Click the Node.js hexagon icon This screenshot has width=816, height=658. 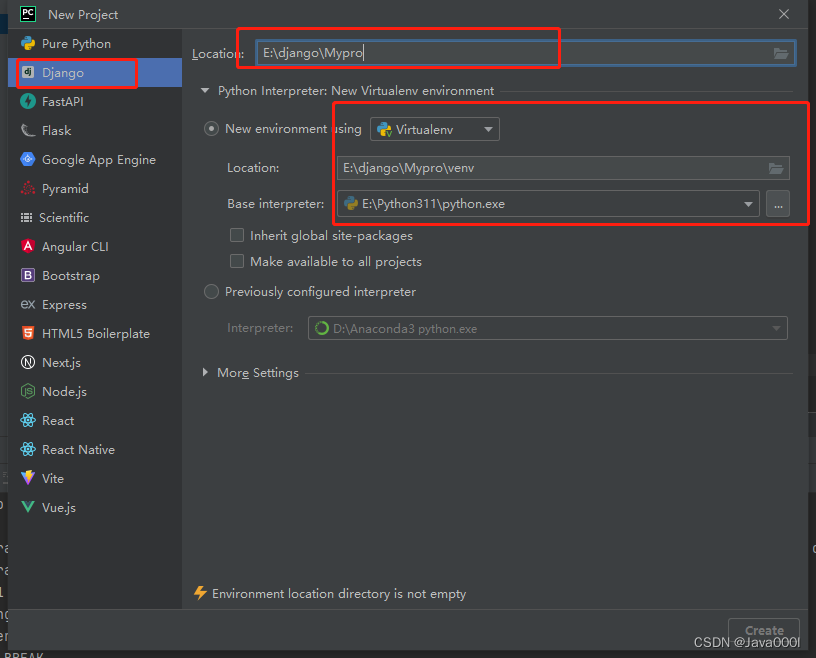coord(28,391)
